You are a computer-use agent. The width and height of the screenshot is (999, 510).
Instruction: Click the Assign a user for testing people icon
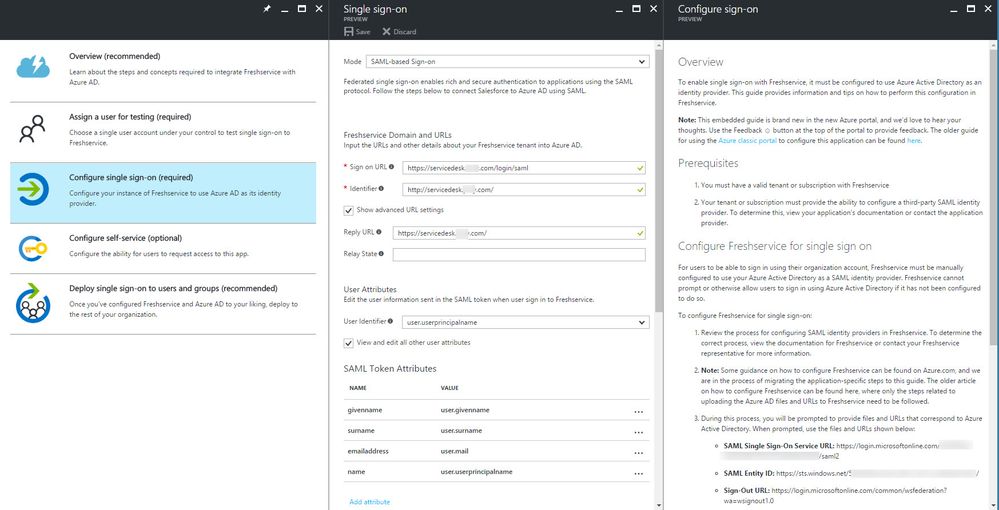click(x=32, y=129)
